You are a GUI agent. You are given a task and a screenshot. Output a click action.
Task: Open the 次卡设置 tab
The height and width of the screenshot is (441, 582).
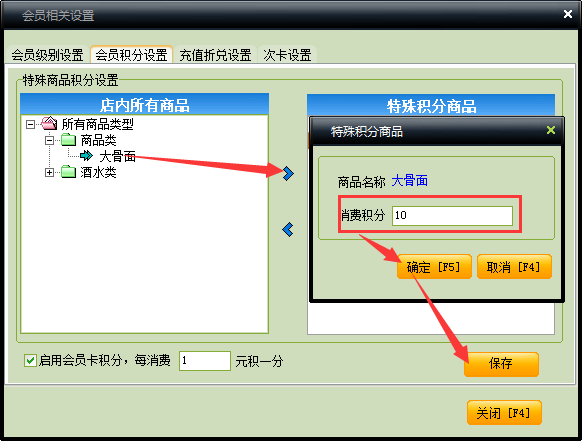coord(287,55)
